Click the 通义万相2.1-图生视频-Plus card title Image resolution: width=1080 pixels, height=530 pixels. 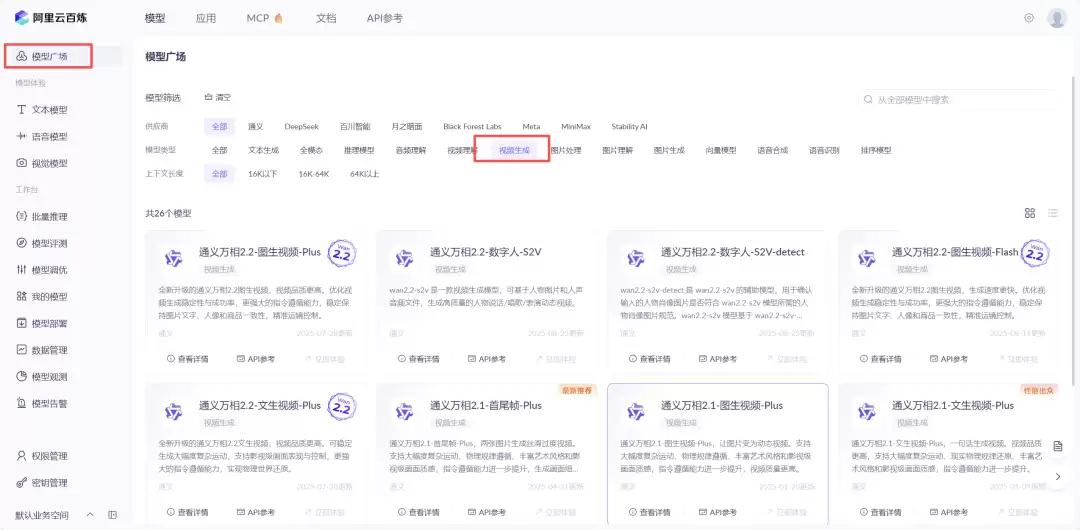pyautogui.click(x=722, y=405)
